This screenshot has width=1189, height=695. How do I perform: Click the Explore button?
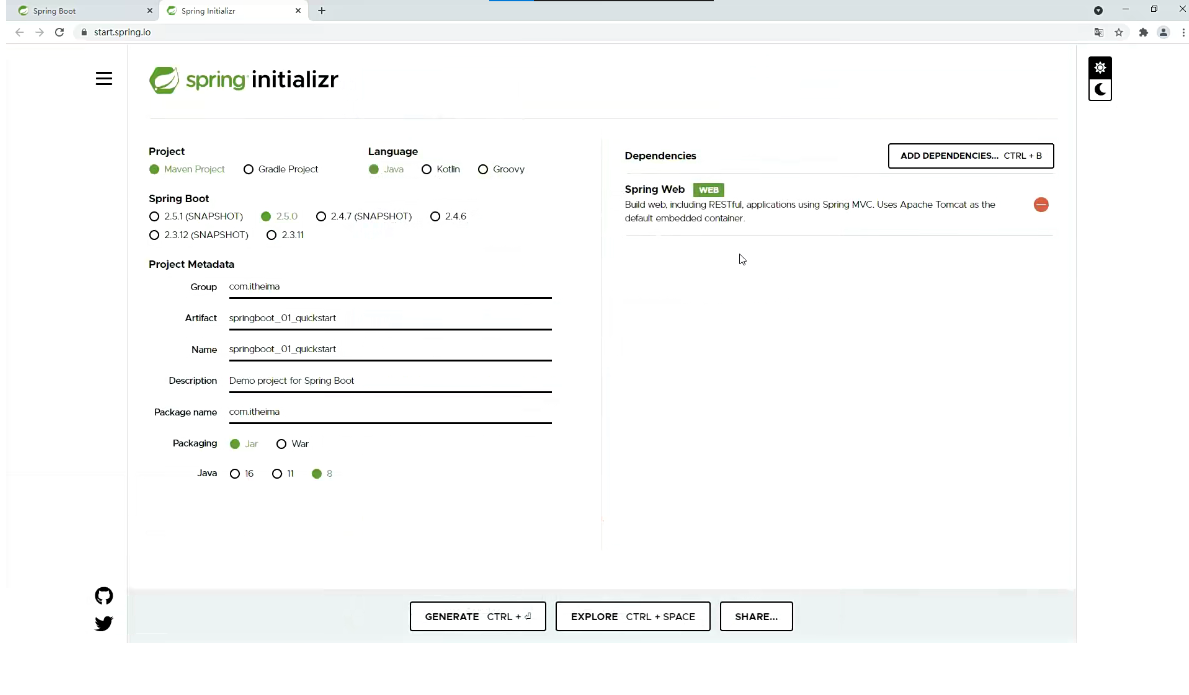tap(633, 616)
